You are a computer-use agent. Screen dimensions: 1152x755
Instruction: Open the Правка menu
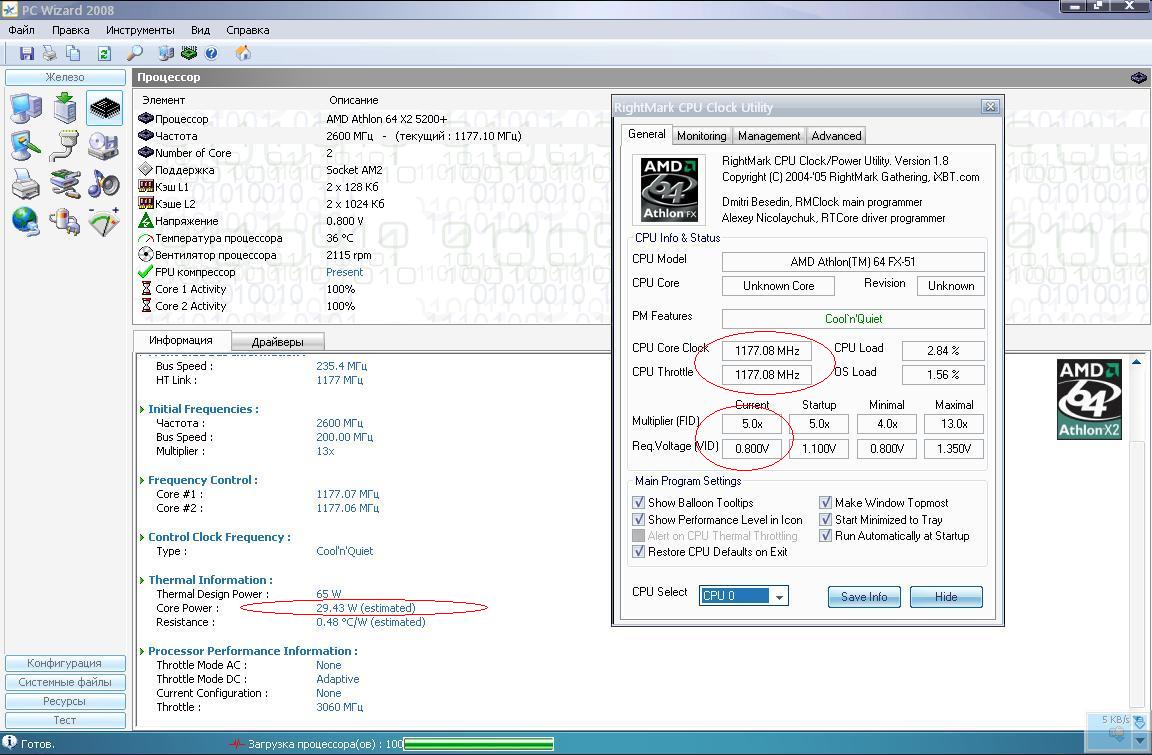[x=71, y=30]
